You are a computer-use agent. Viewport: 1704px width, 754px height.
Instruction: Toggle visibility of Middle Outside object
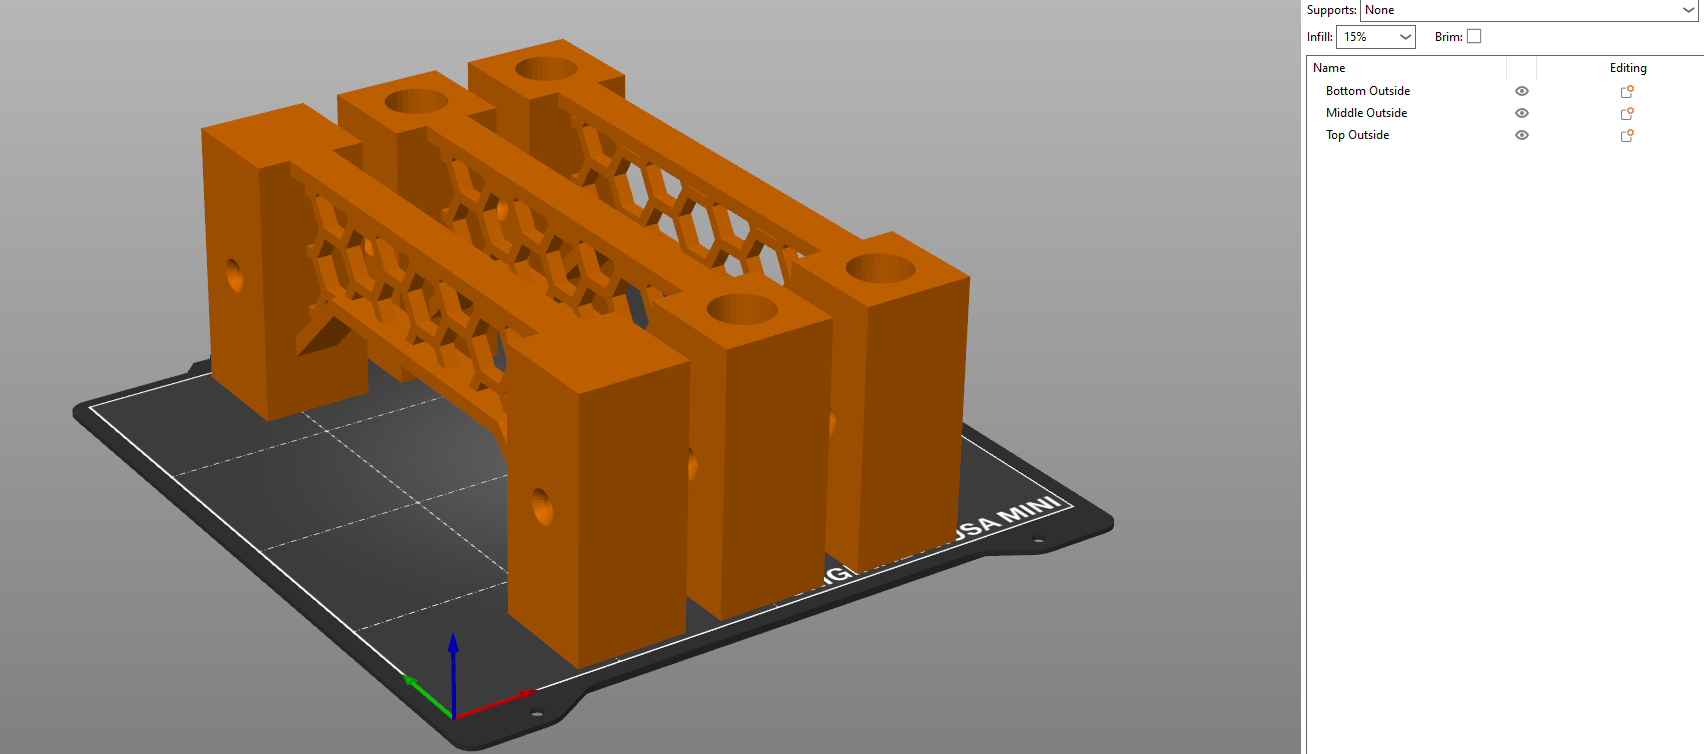pos(1522,113)
